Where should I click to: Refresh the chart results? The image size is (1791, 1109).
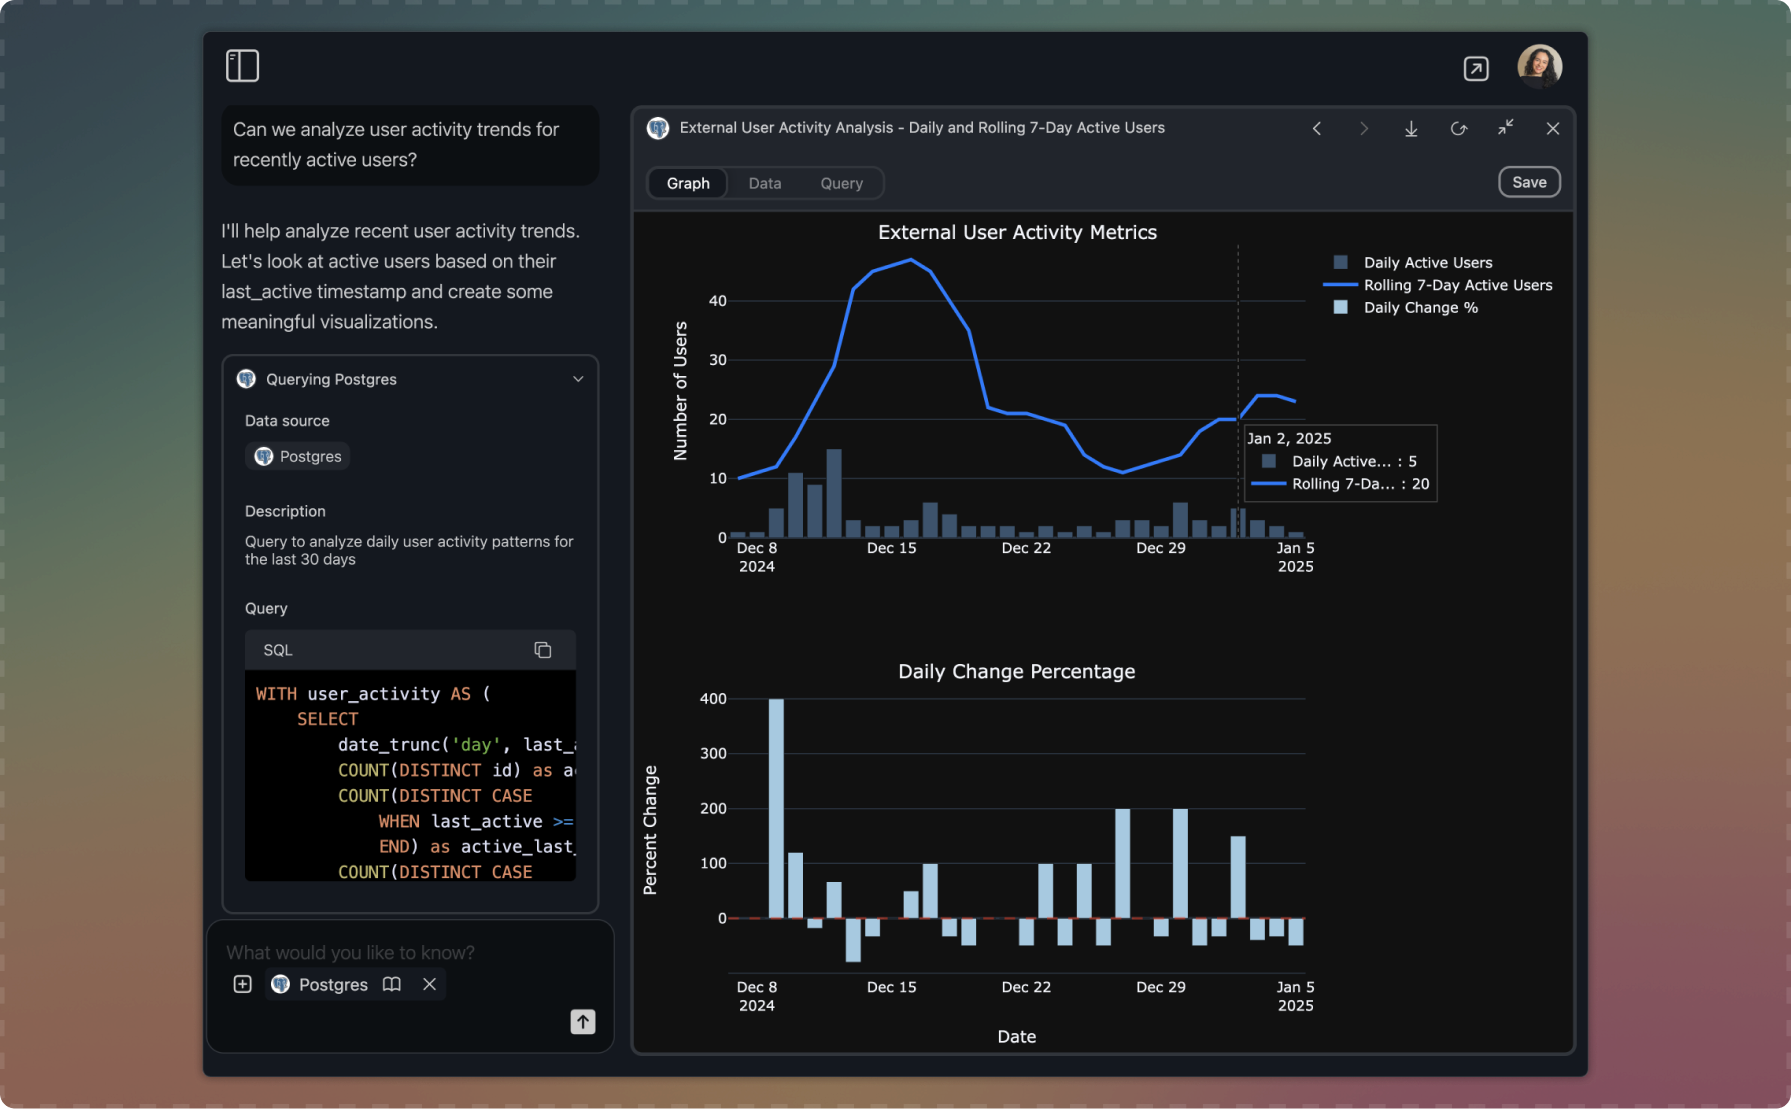pyautogui.click(x=1458, y=129)
